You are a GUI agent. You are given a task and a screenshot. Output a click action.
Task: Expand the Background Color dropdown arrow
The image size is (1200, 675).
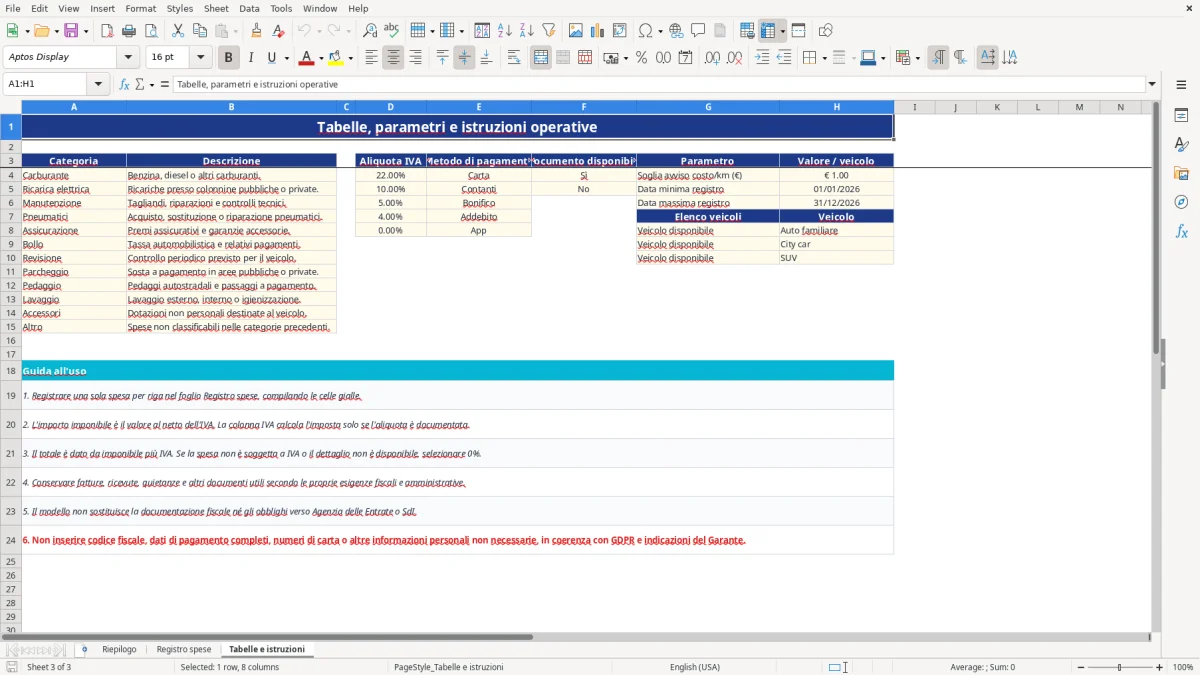point(350,58)
